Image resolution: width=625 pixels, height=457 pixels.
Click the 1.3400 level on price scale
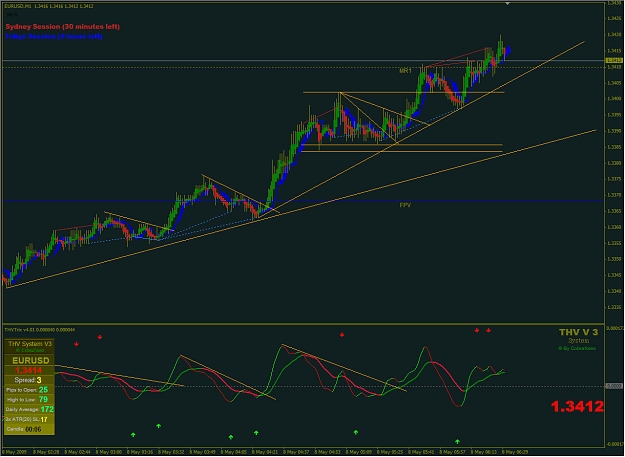[614, 99]
